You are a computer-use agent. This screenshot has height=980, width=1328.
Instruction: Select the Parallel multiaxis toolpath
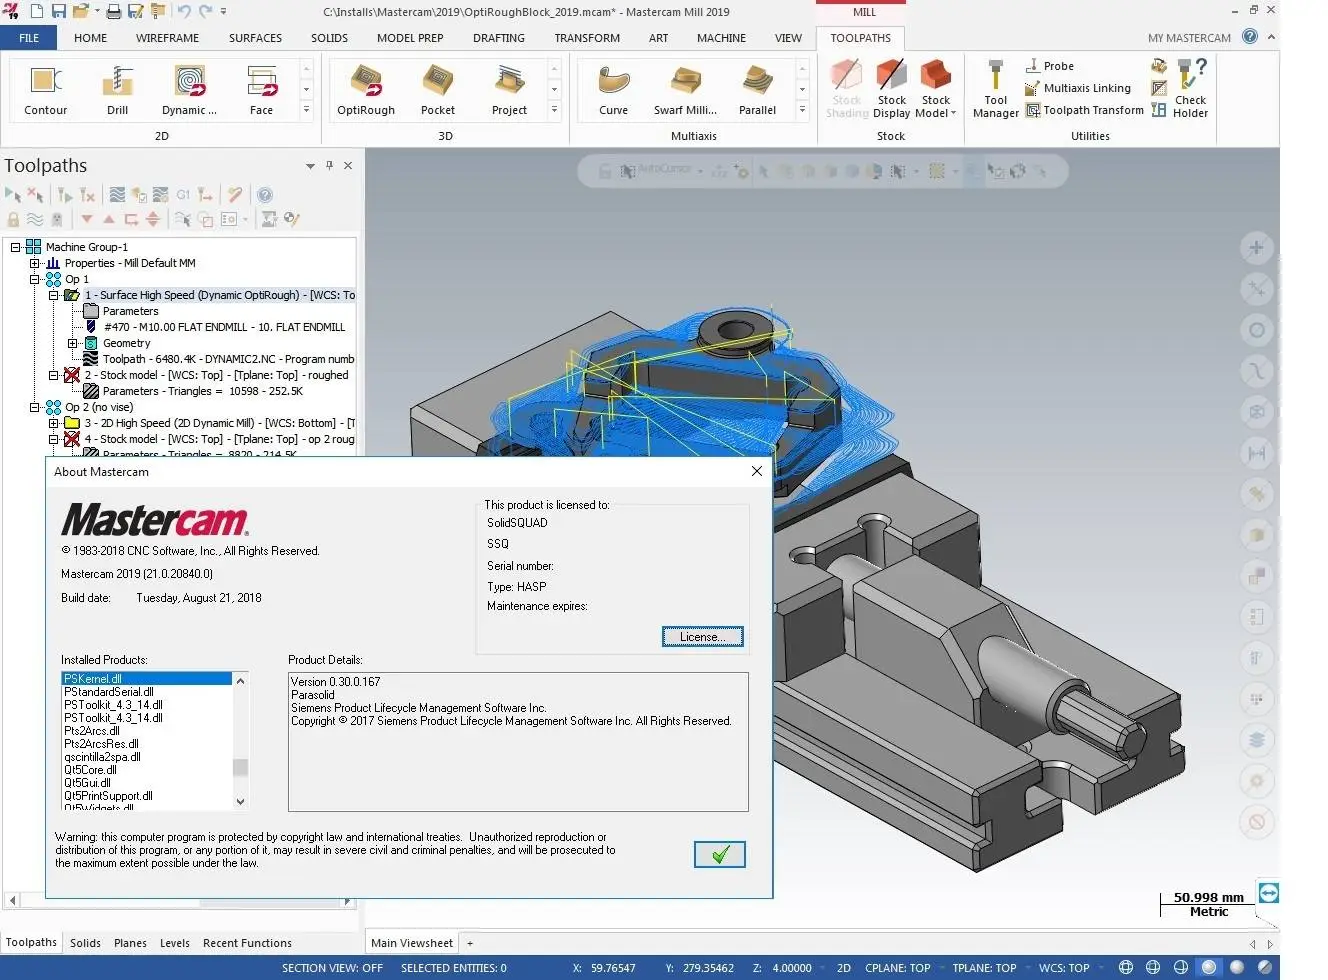757,90
